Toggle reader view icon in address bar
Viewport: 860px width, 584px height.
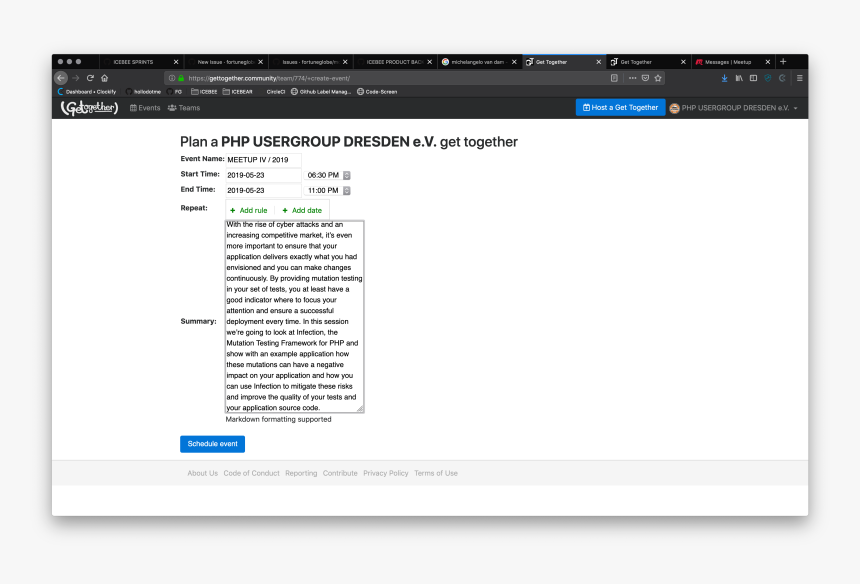pos(614,78)
